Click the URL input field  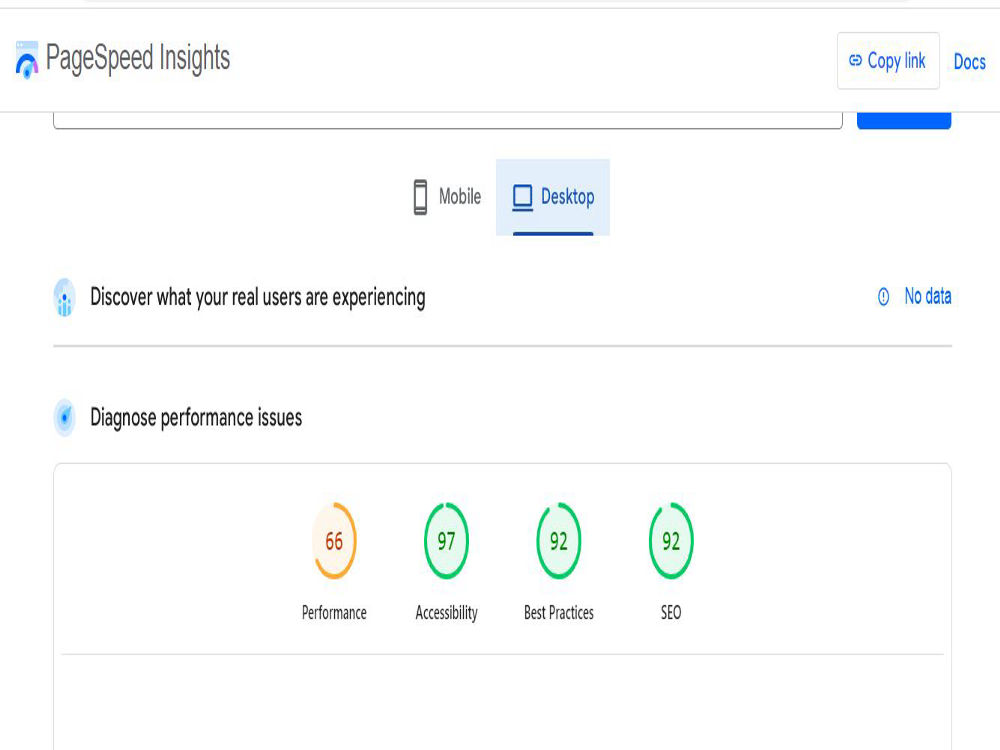click(x=448, y=120)
